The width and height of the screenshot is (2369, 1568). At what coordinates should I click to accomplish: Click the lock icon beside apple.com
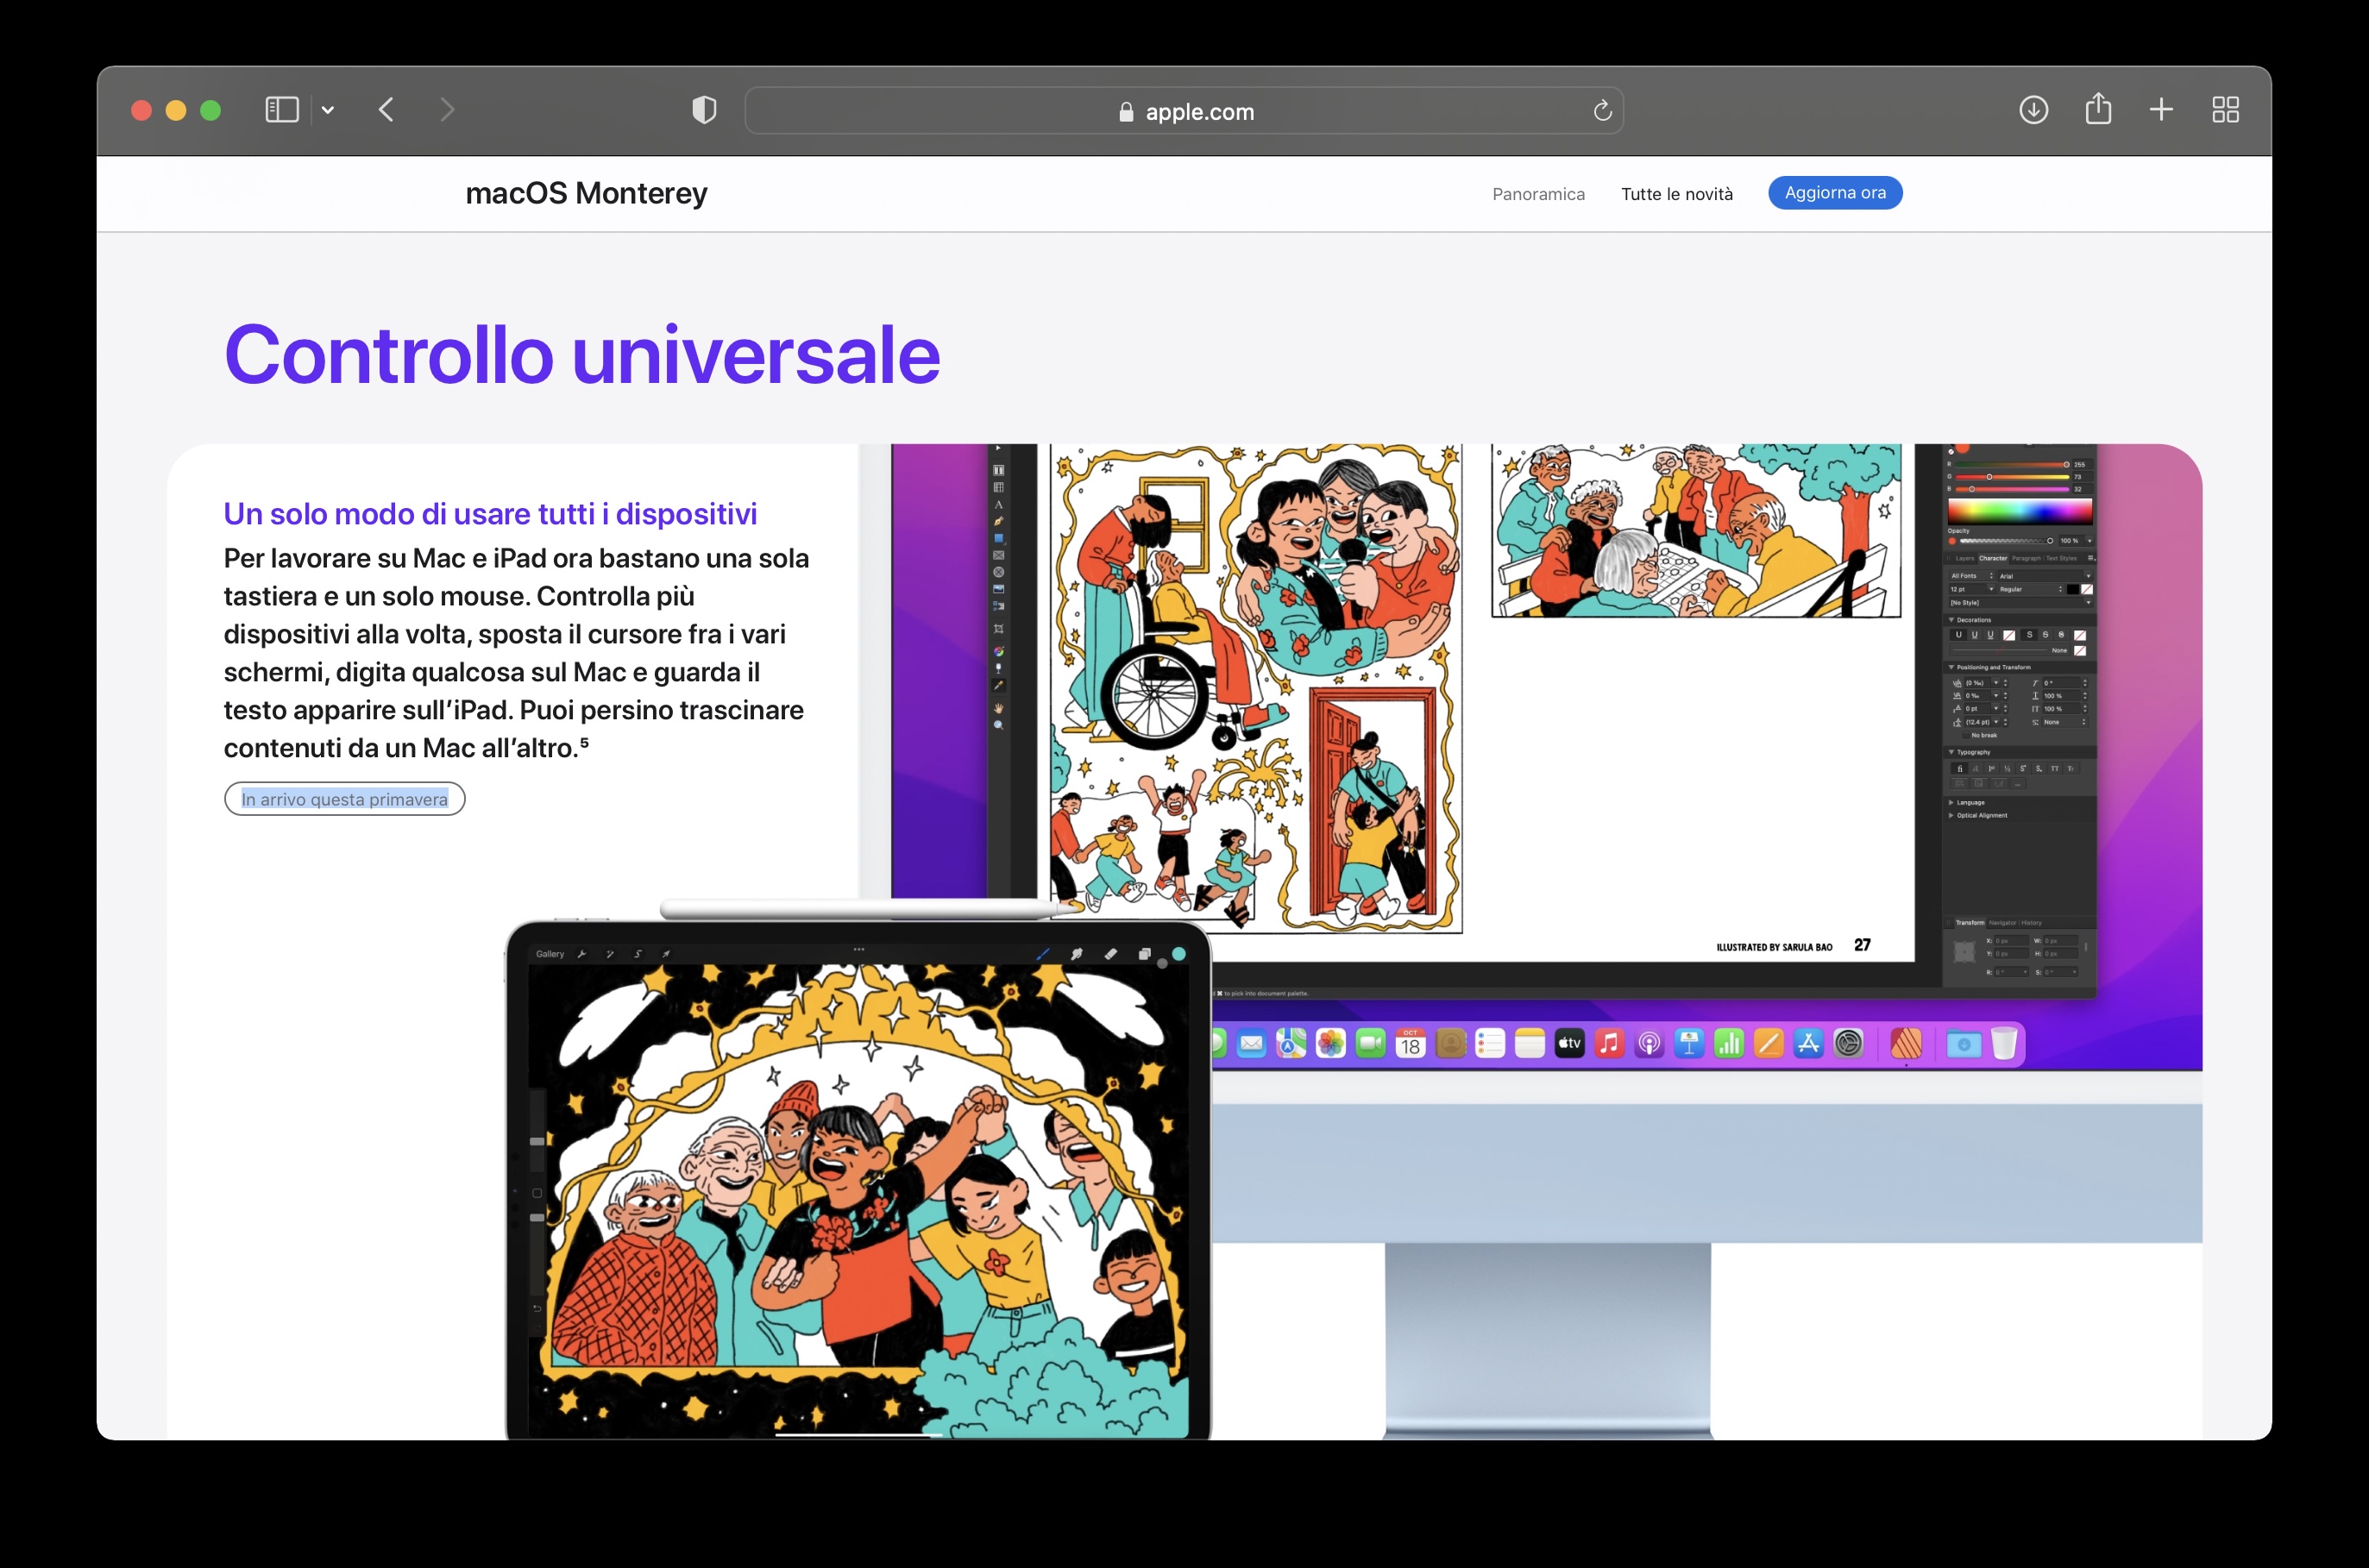(x=1126, y=112)
